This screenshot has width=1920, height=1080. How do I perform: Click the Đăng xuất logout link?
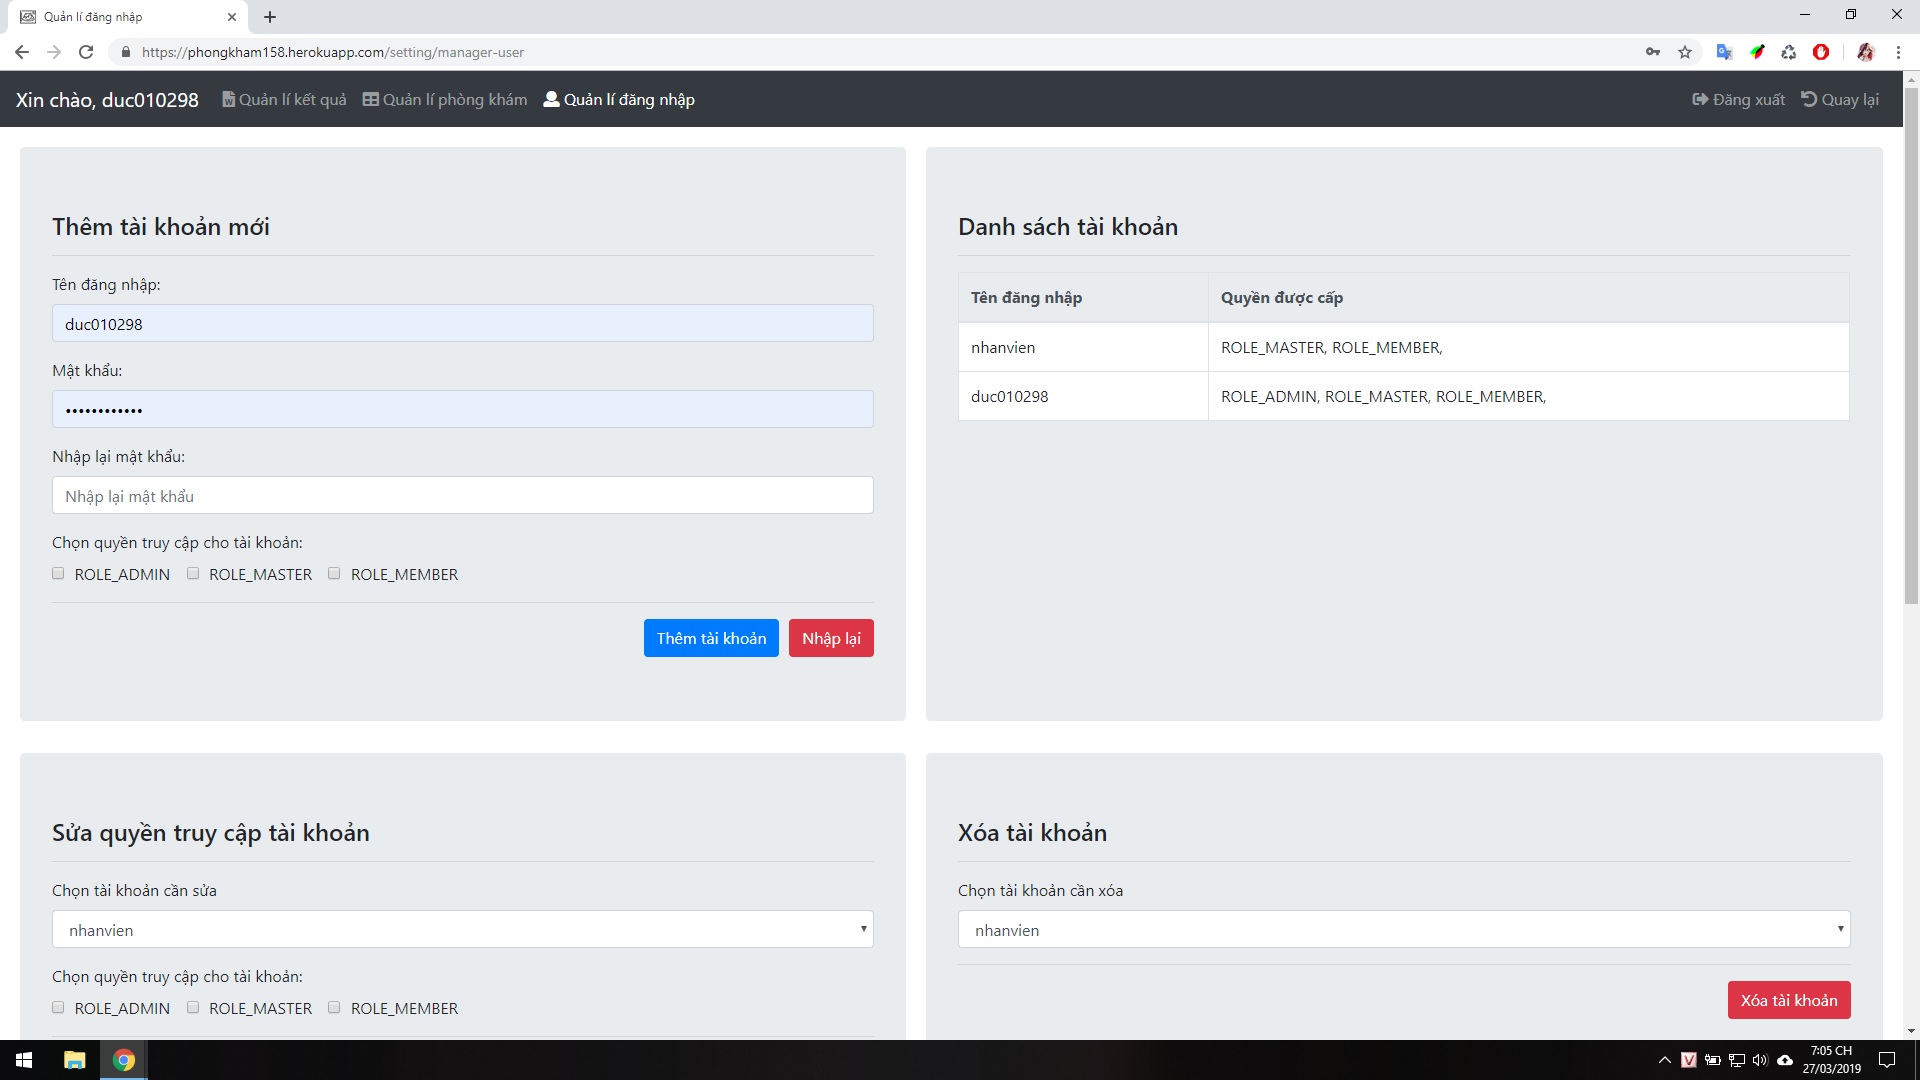1738,100
